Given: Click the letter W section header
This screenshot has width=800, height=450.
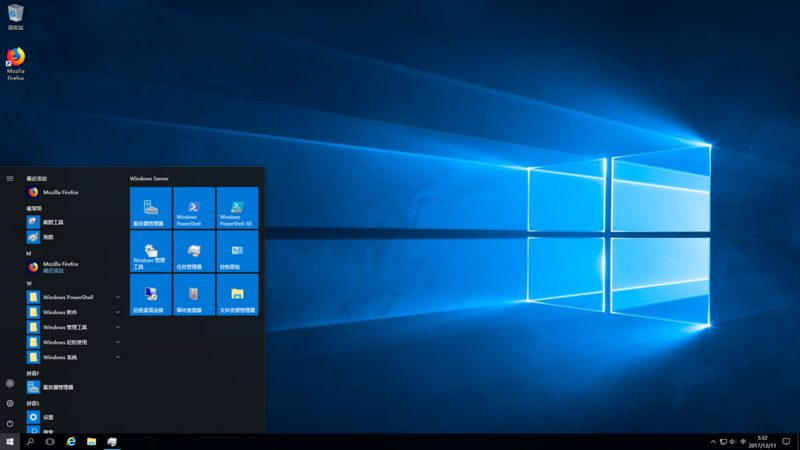Looking at the screenshot, I should point(29,284).
